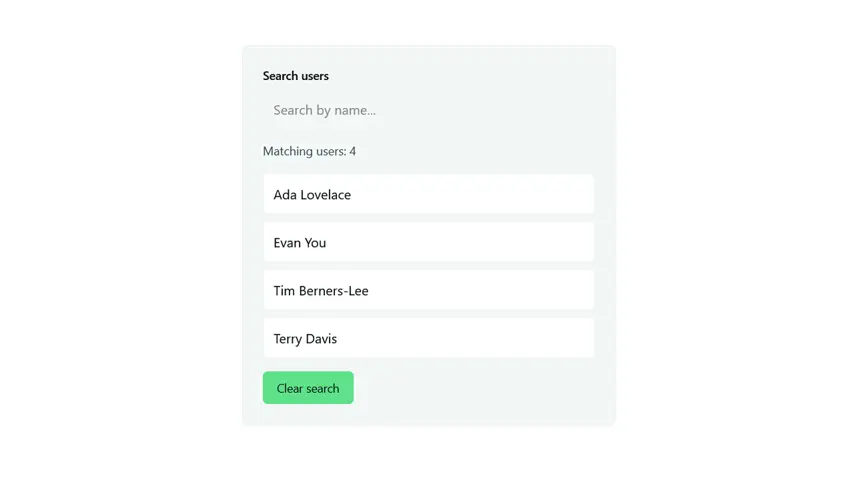This screenshot has height=480, width=854.
Task: Click the third result card, Tim Berners-Lee
Action: pyautogui.click(x=429, y=290)
